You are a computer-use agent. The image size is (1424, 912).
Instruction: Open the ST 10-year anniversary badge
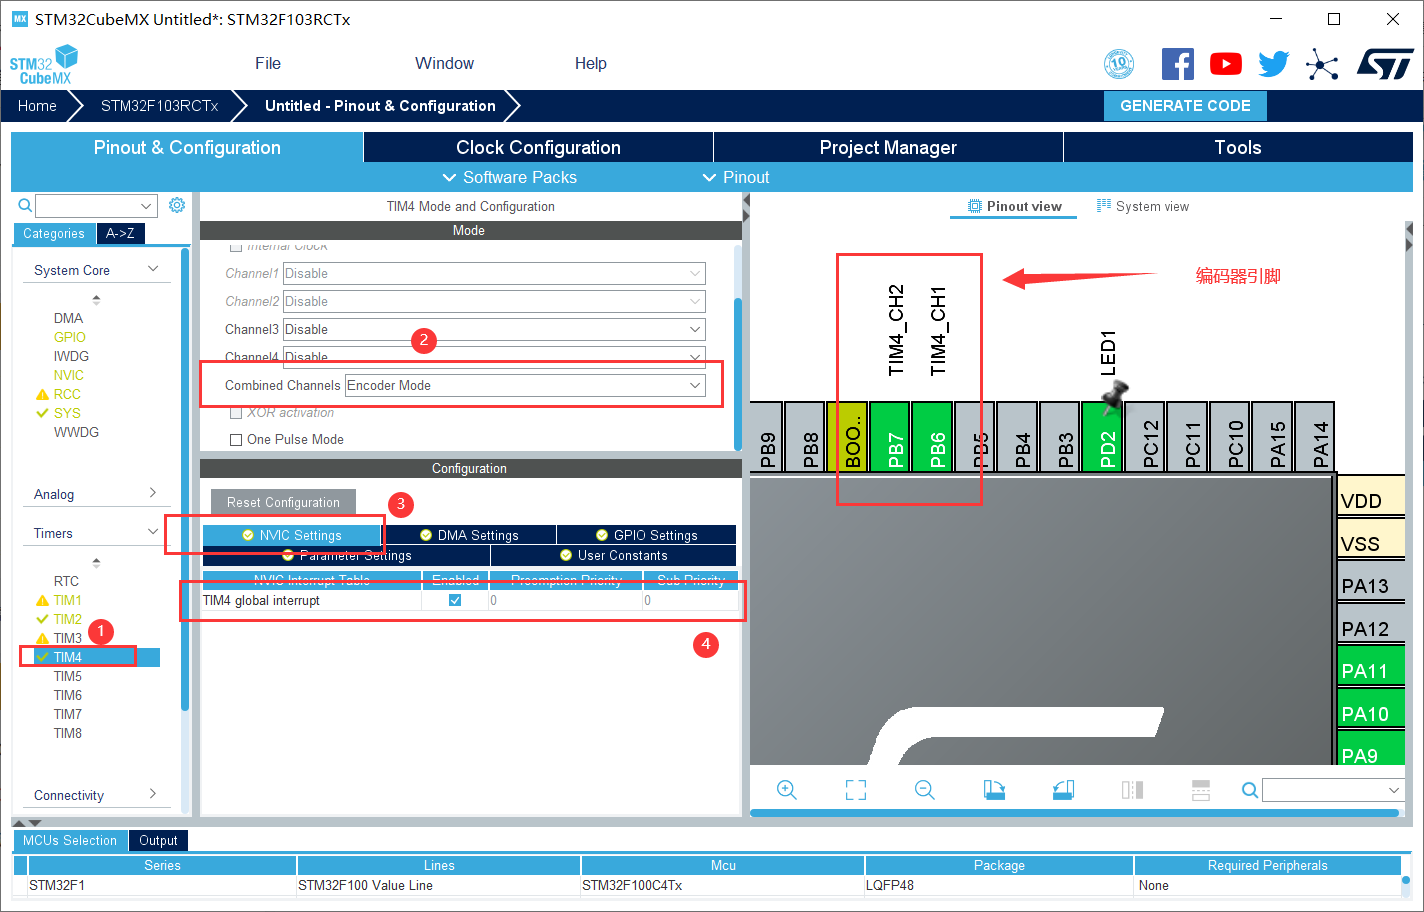1119,64
